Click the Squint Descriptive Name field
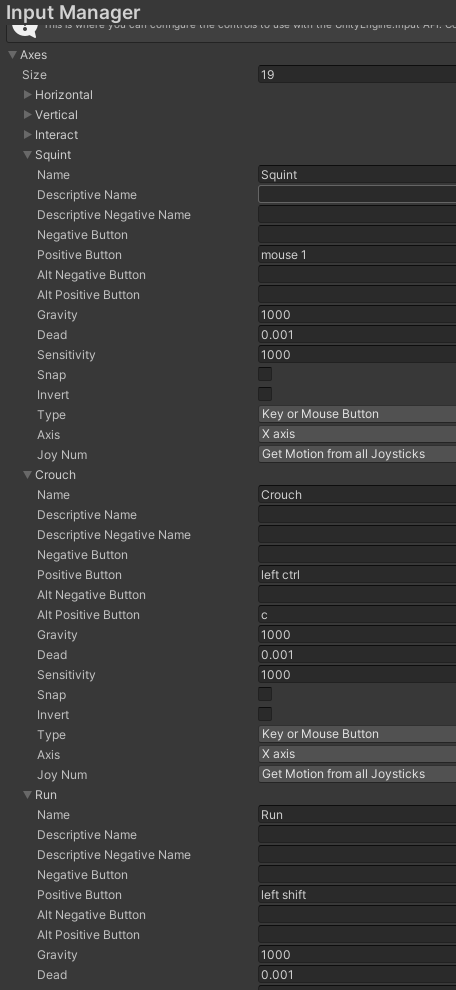Viewport: 456px width, 990px height. pyautogui.click(x=357, y=194)
